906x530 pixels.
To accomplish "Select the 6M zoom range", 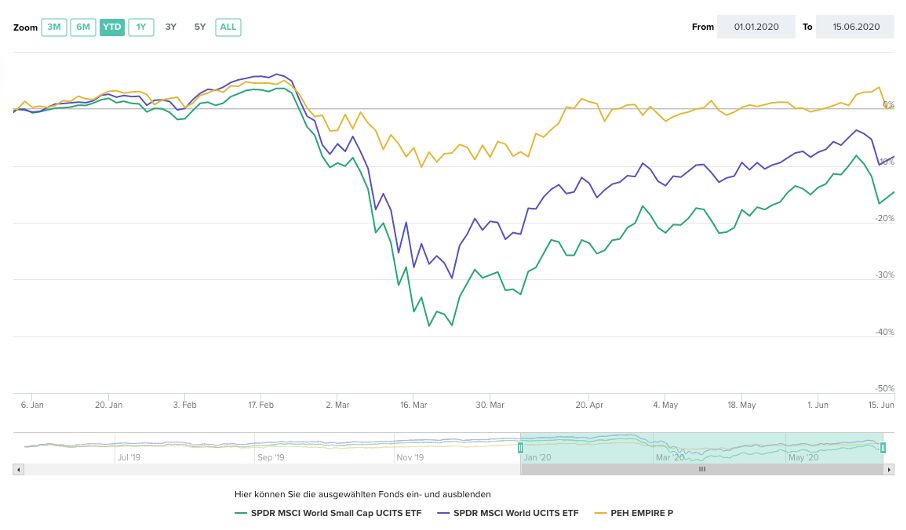I will (83, 27).
